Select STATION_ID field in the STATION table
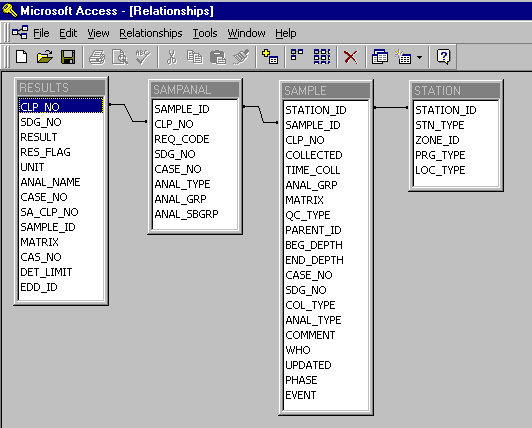 (456, 110)
